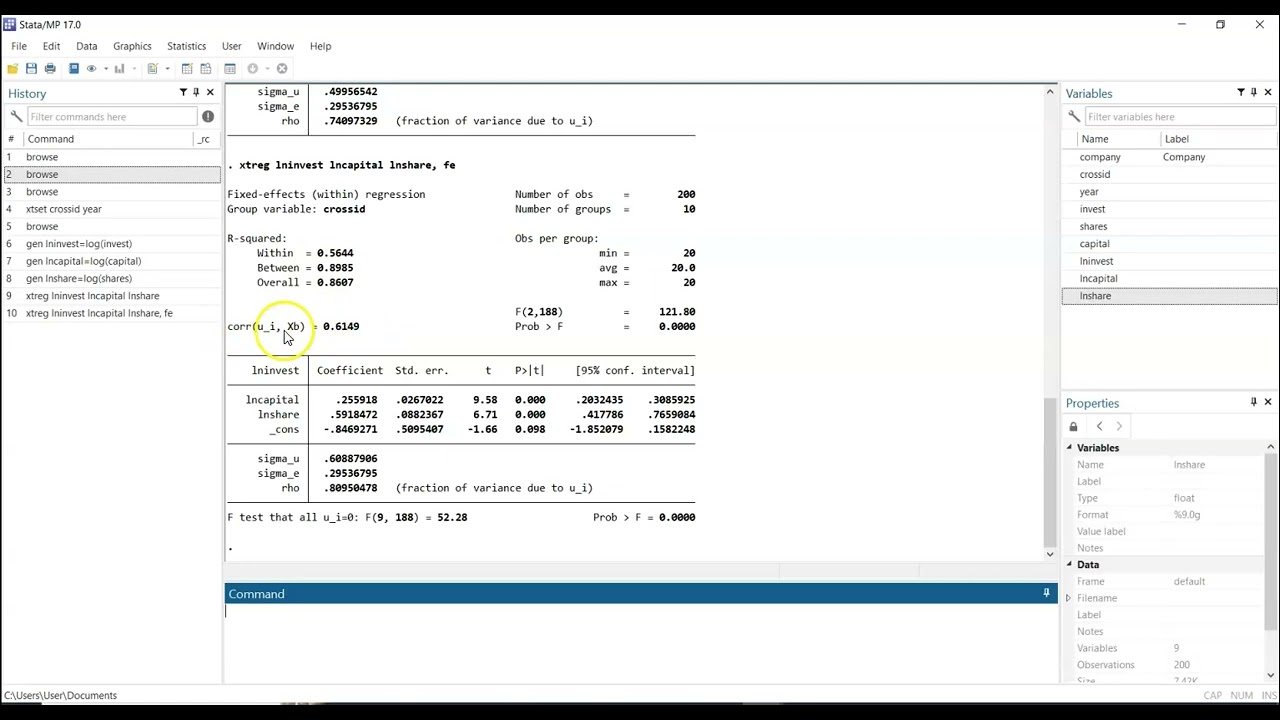The width and height of the screenshot is (1280, 720).
Task: Open the Graph window bar chart icon
Action: point(119,68)
